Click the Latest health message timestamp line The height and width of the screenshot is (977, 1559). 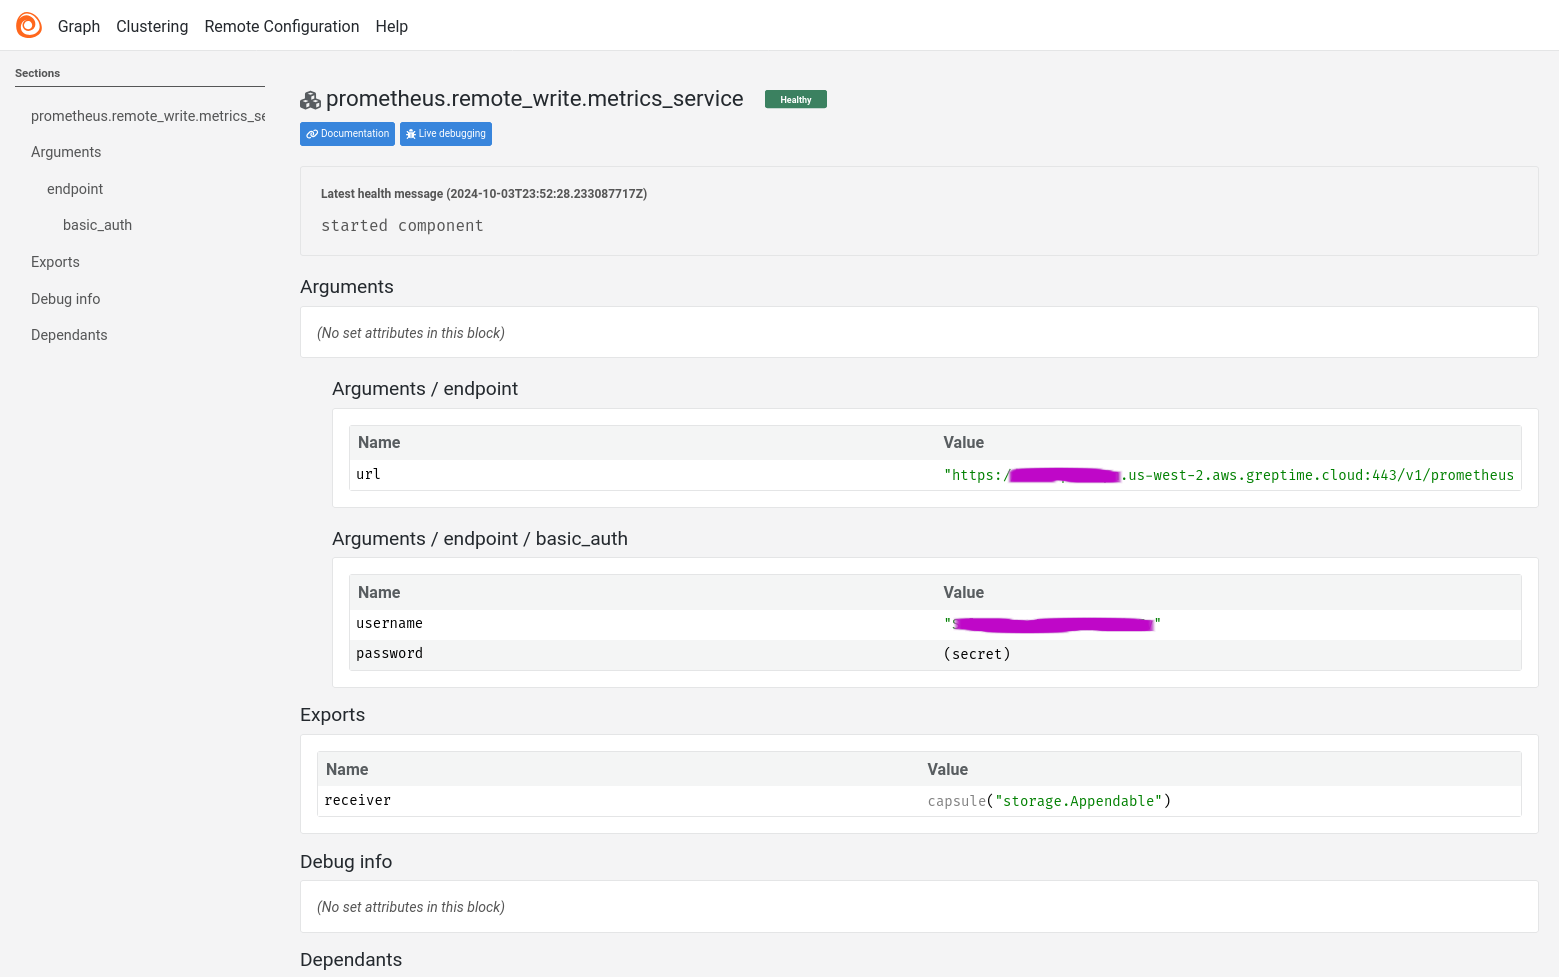click(484, 194)
